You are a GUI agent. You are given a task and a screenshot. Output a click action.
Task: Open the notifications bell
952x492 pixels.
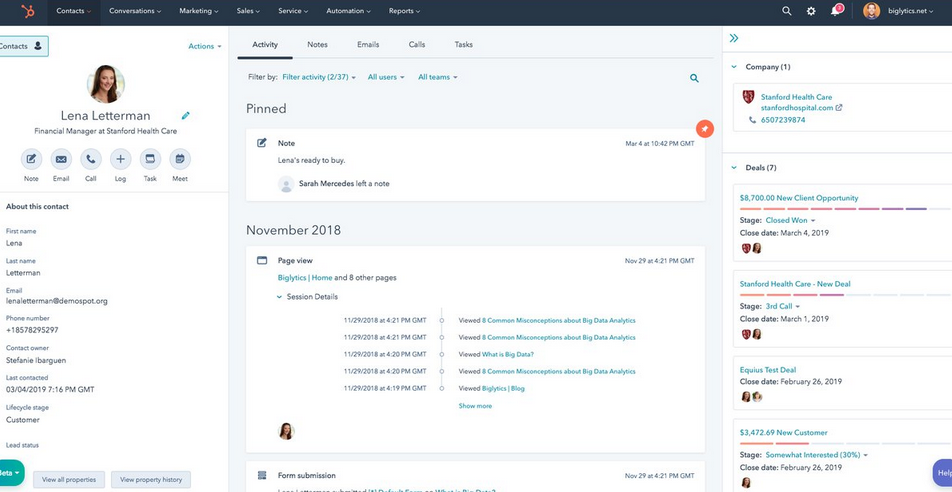[835, 11]
